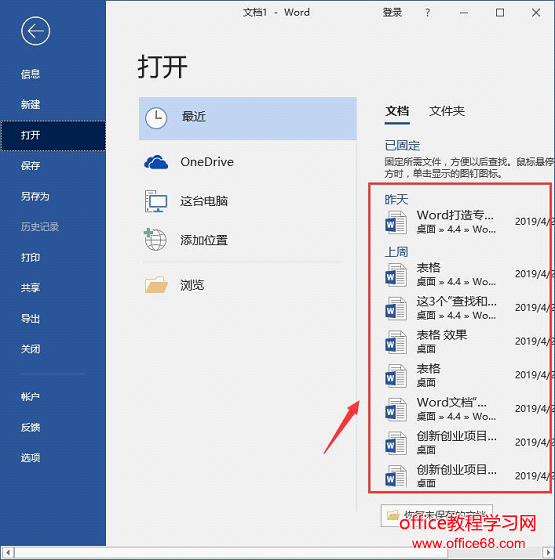Choose 关闭 in the sidebar
Screen dimensions: 555x560
pos(30,349)
